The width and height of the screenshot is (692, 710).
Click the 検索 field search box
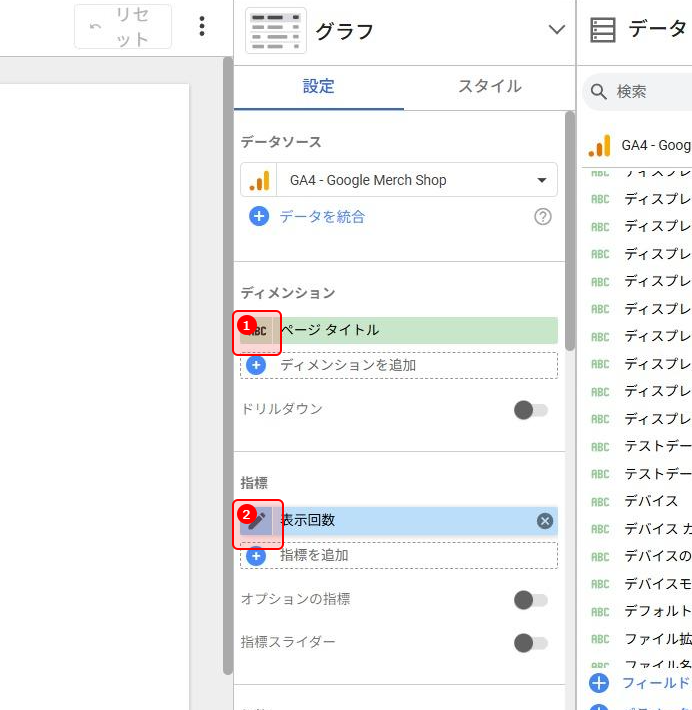click(x=650, y=92)
